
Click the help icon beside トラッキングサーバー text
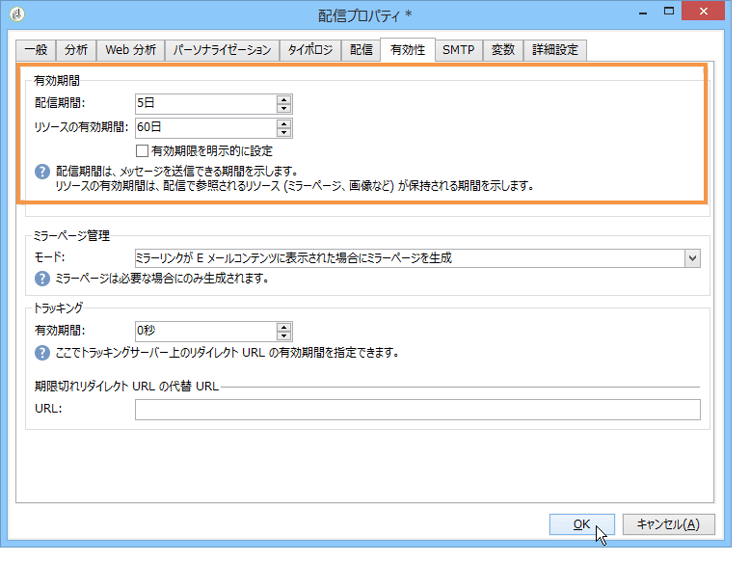click(43, 353)
